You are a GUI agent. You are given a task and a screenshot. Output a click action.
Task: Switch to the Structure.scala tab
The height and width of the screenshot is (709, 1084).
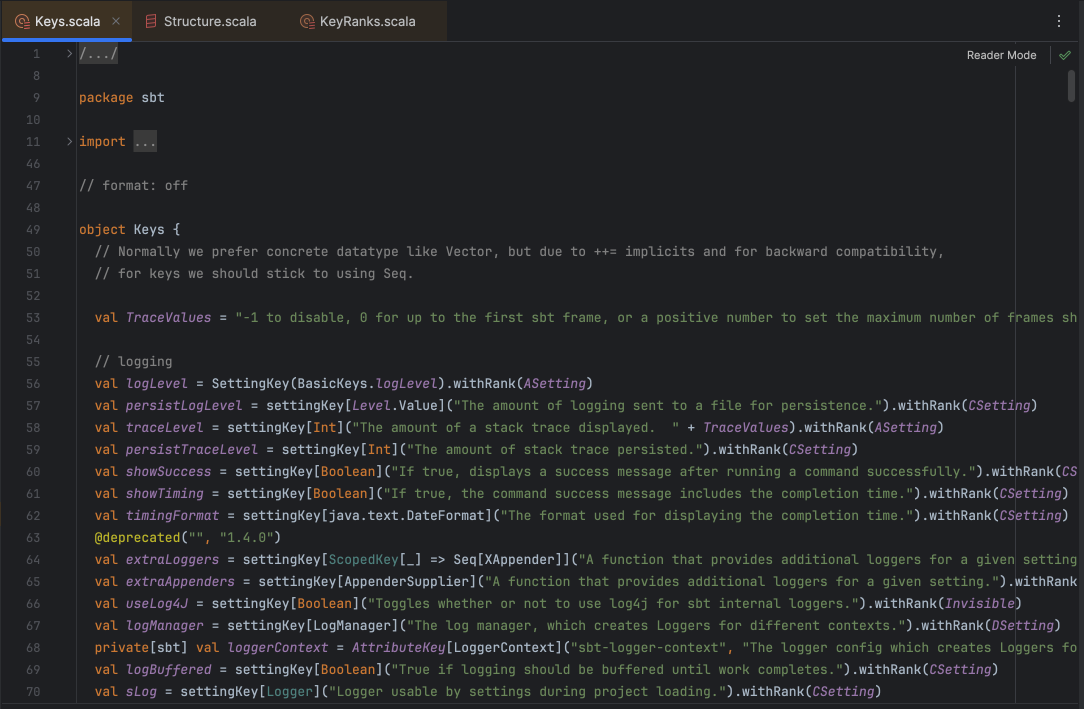point(200,21)
